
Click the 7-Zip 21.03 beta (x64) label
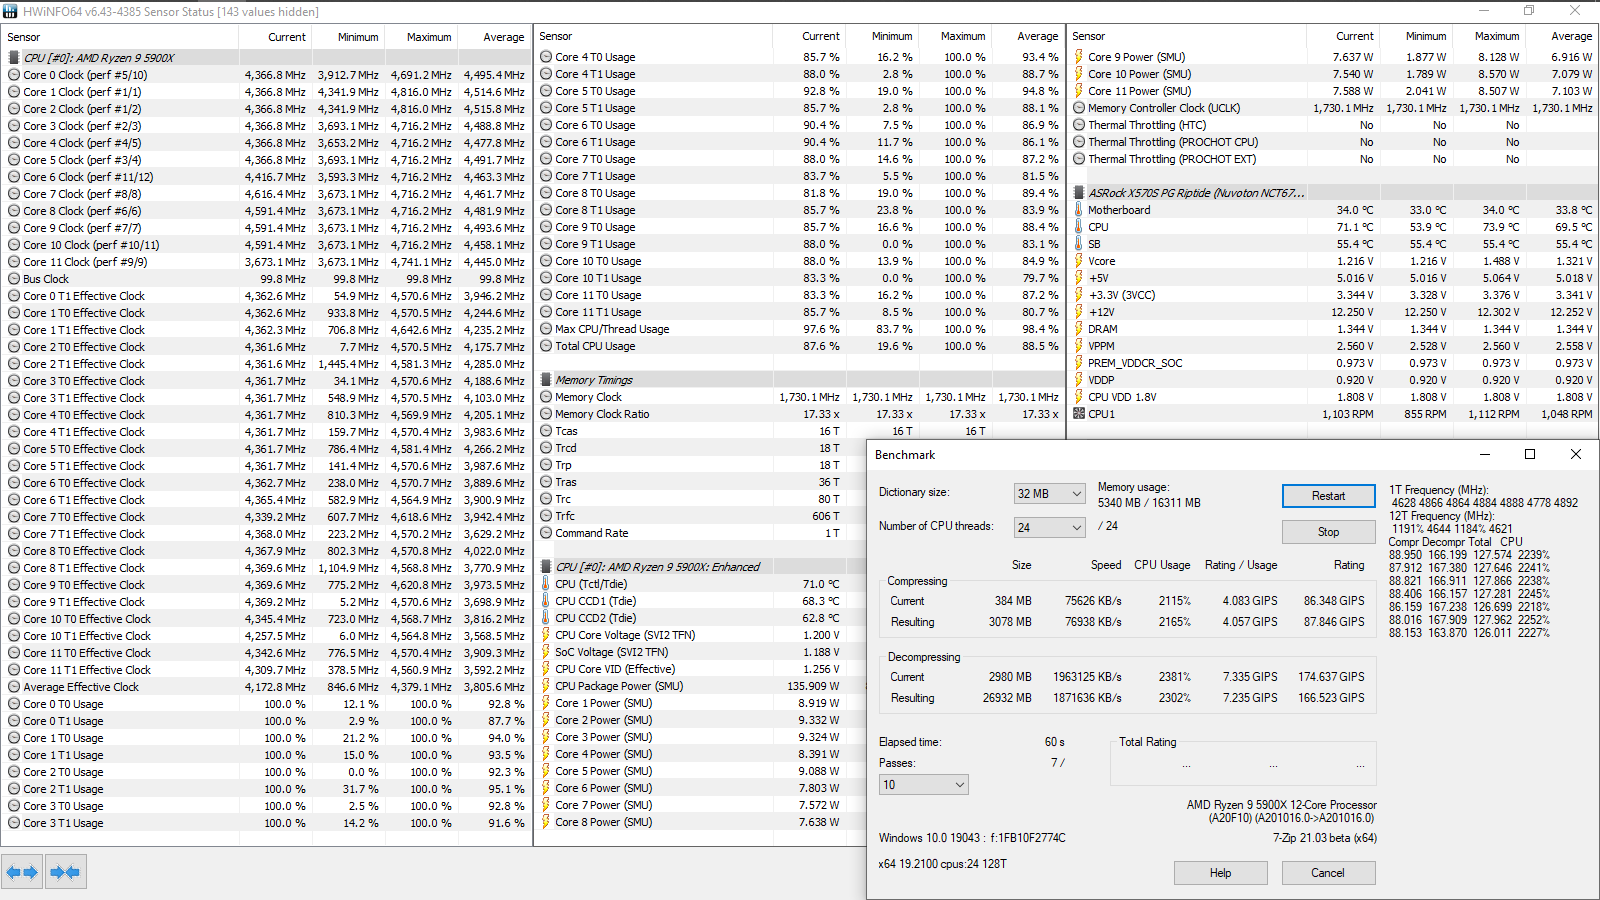1324,838
